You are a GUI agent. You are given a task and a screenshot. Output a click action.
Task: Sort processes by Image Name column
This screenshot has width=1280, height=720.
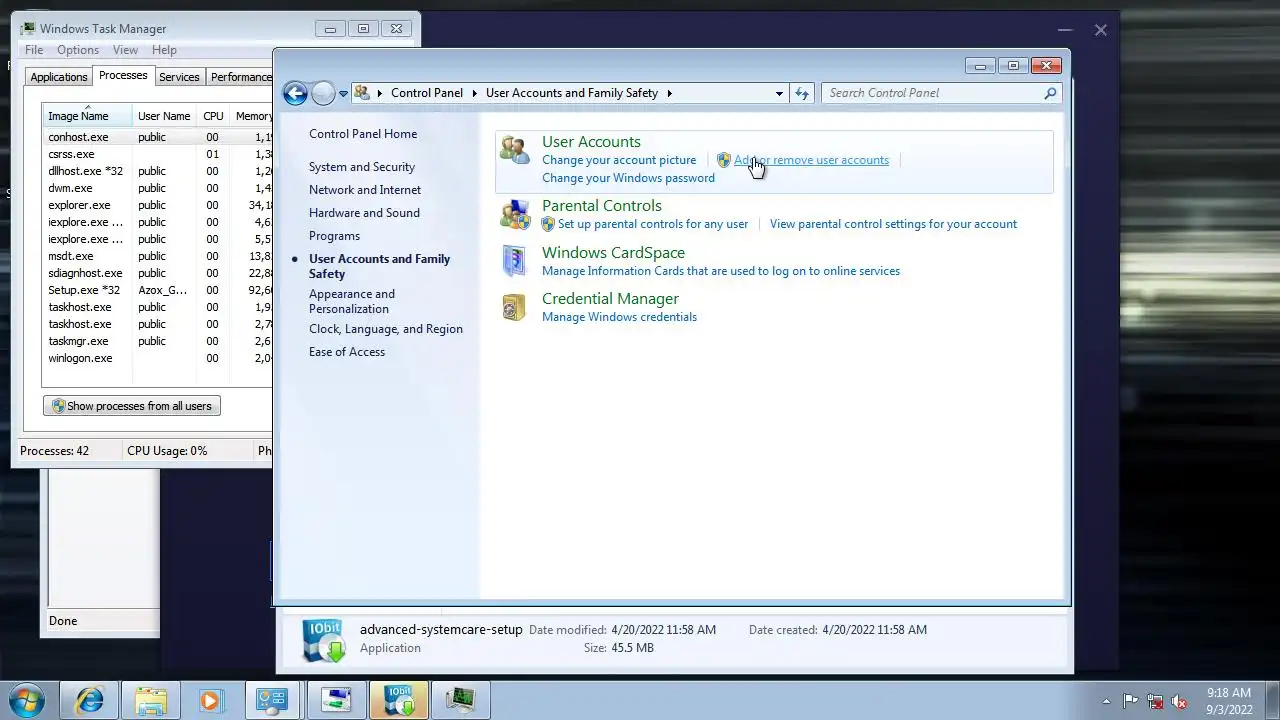point(87,116)
